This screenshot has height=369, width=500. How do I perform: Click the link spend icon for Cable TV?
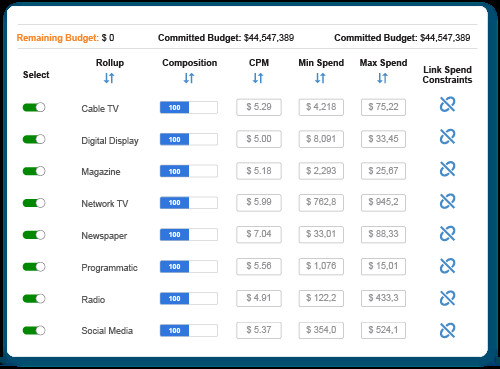click(x=447, y=105)
